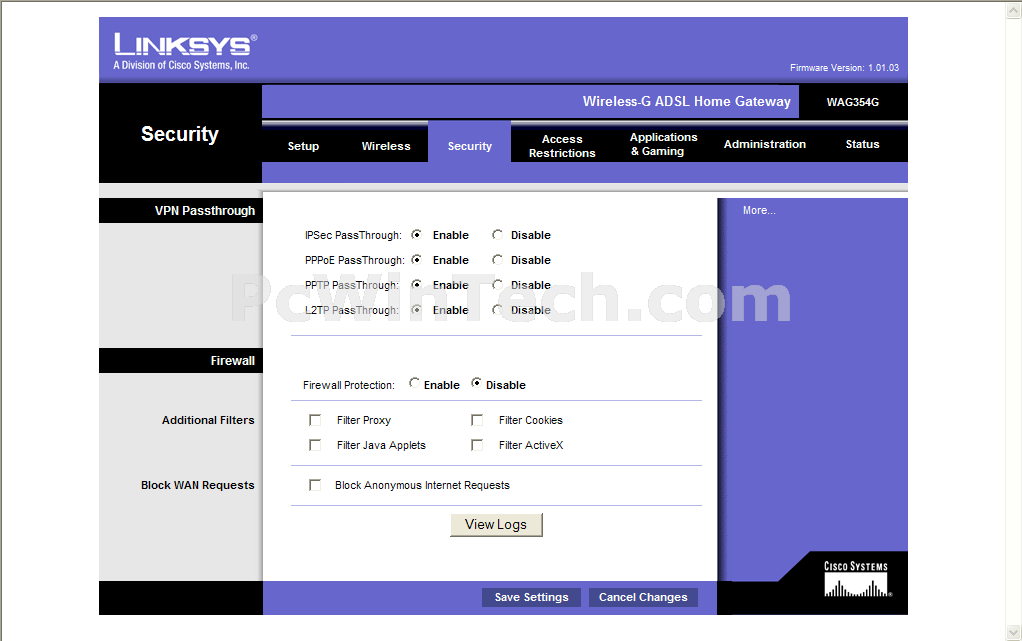Click the Firewall Protection: label
The image size is (1022, 641).
[349, 385]
